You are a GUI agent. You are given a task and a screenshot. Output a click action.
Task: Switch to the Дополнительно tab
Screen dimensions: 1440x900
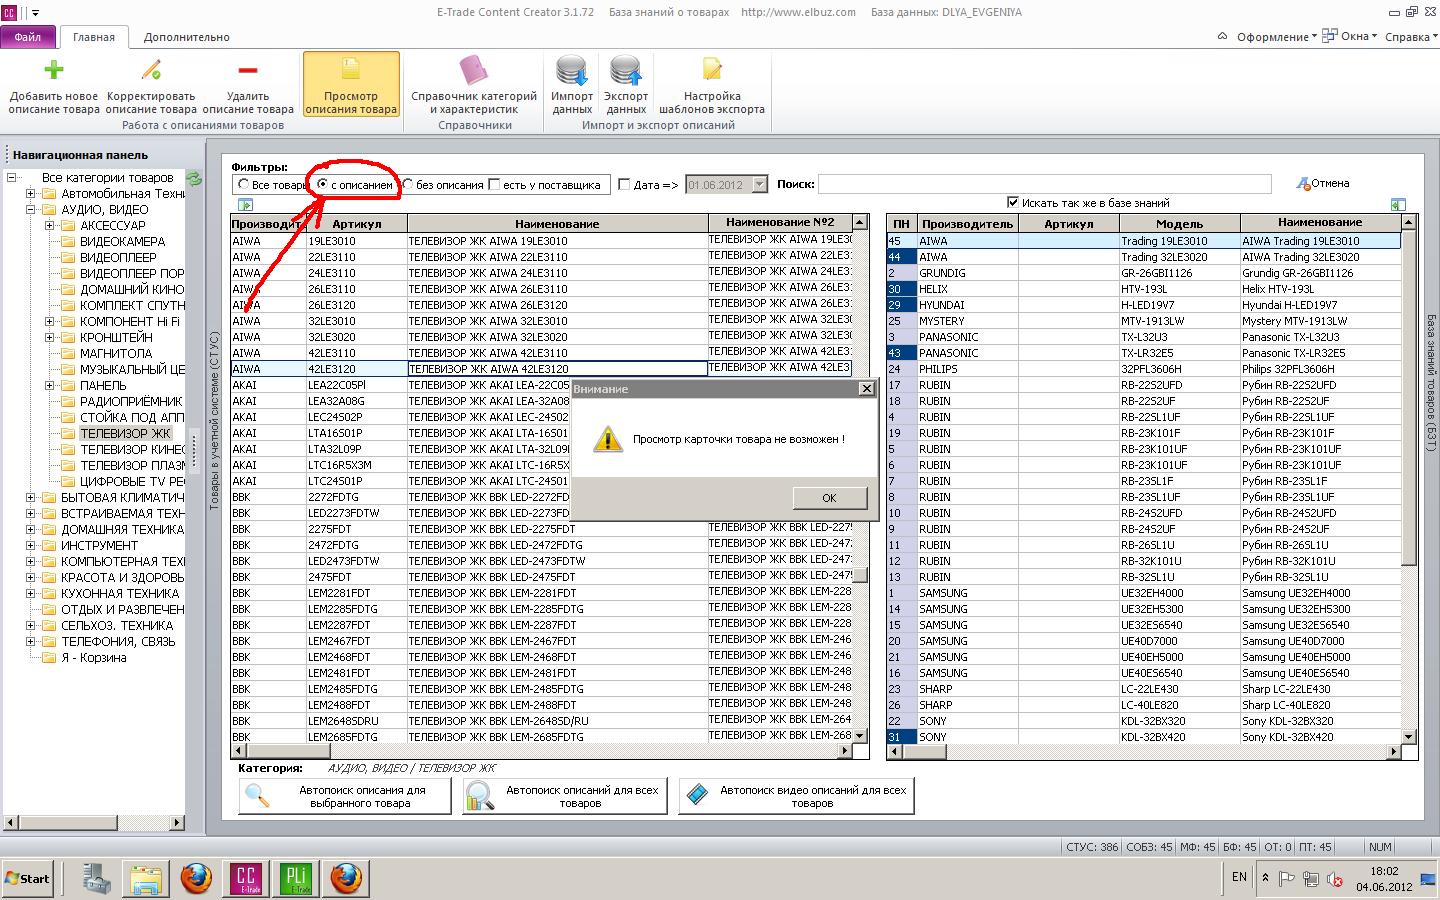(187, 37)
